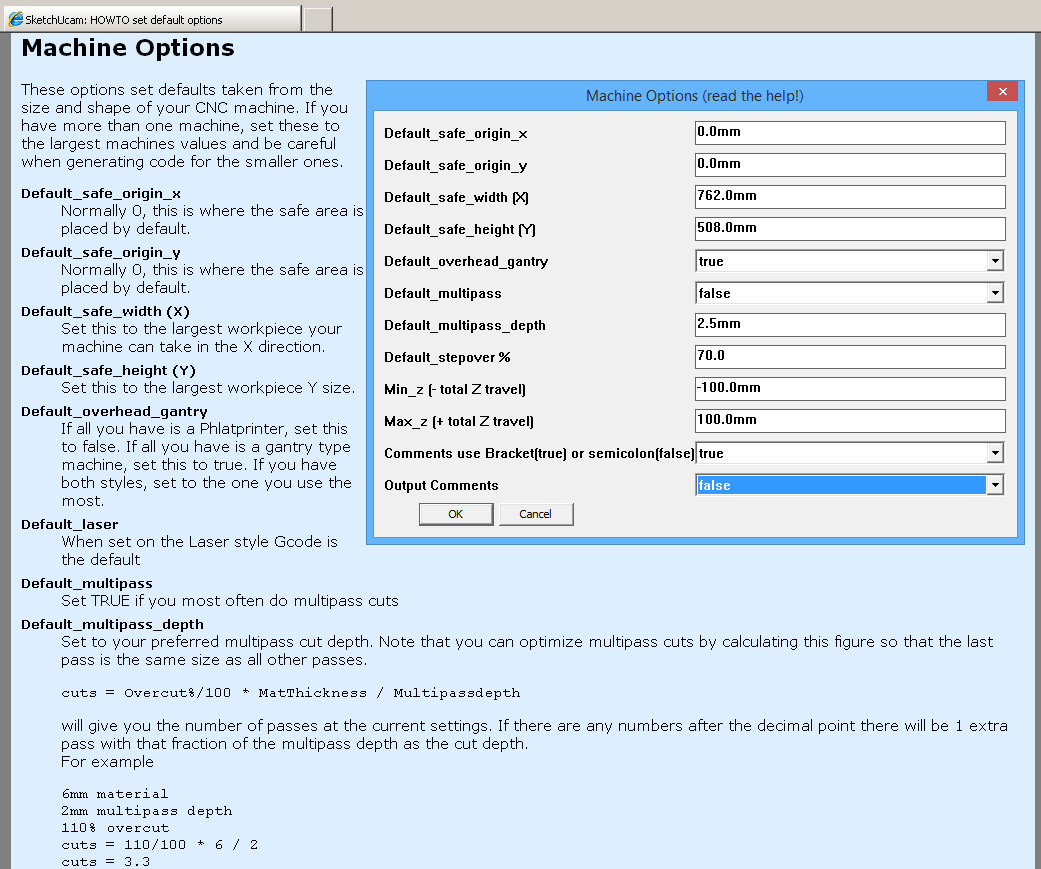This screenshot has width=1041, height=869.
Task: Open the Output Comments dropdown arrow
Action: (995, 486)
